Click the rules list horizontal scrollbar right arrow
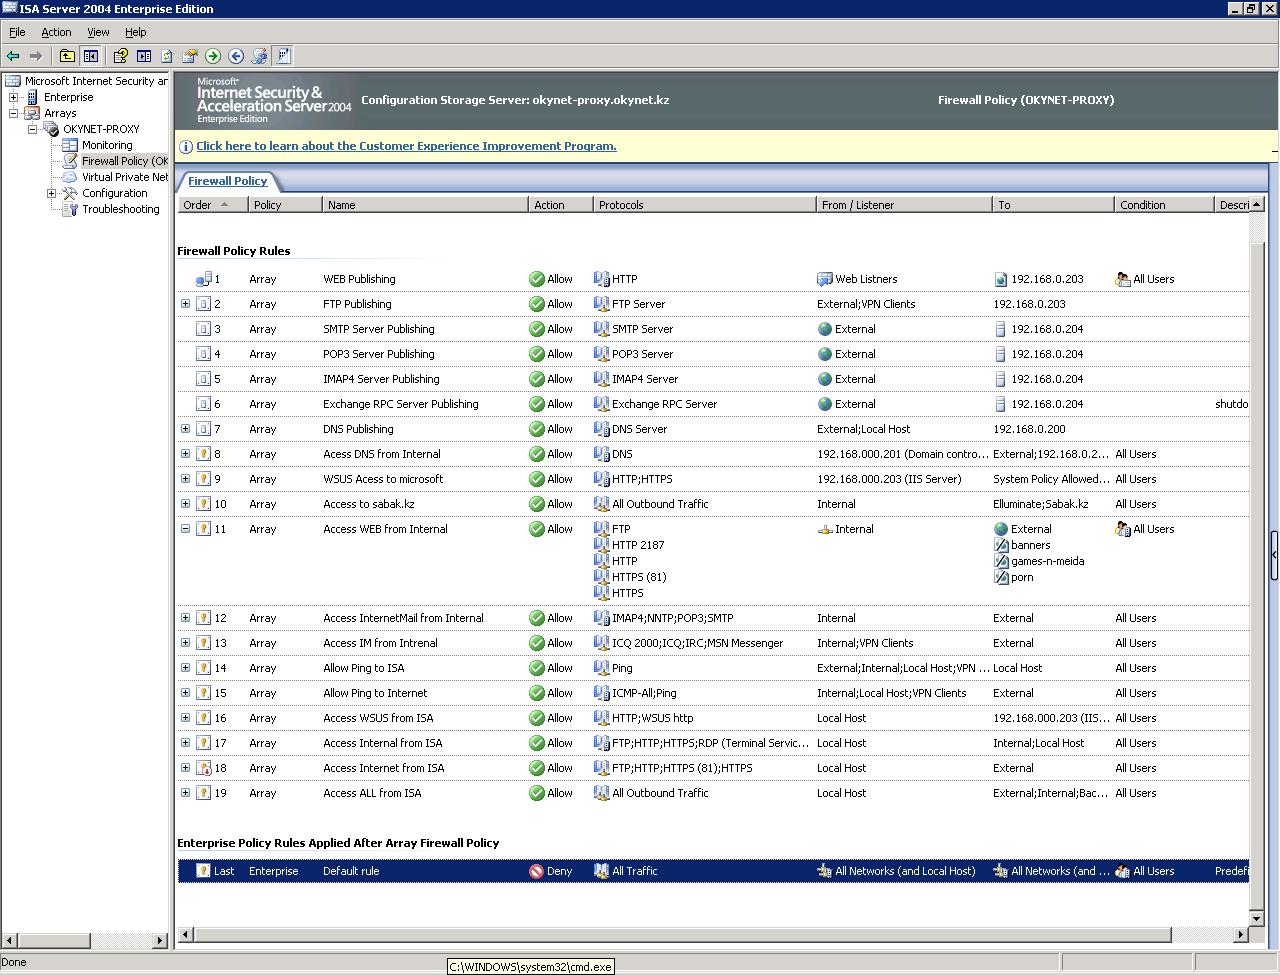The height and width of the screenshot is (975, 1280). point(1240,934)
